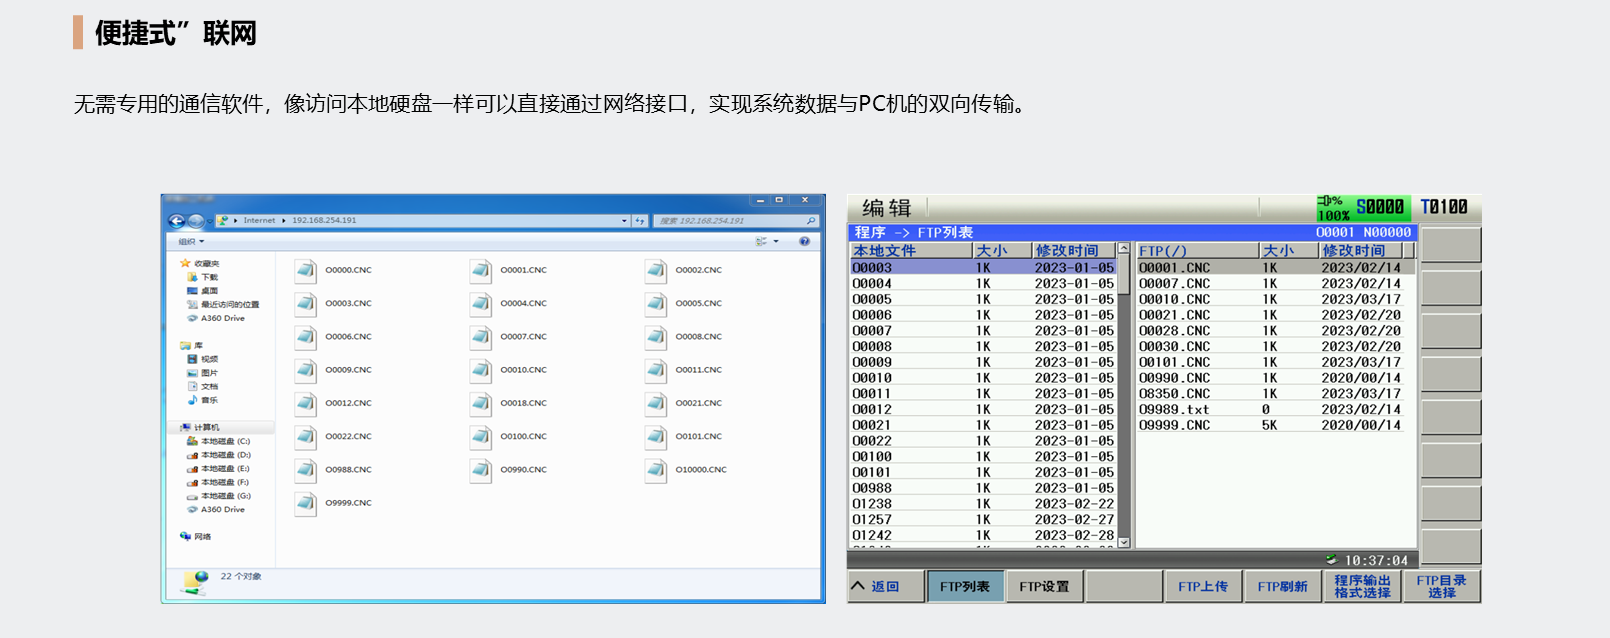Select O0007.CNC row in FTP list
1610x638 pixels.
(x=1174, y=284)
